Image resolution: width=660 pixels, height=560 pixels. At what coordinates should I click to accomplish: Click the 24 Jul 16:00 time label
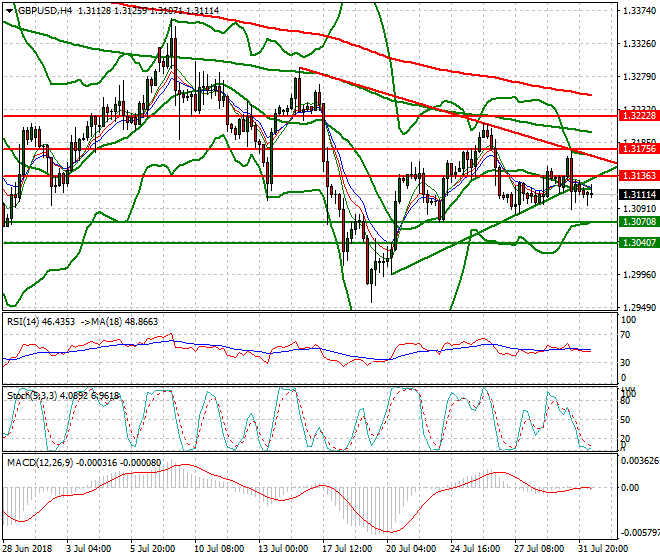(x=475, y=549)
